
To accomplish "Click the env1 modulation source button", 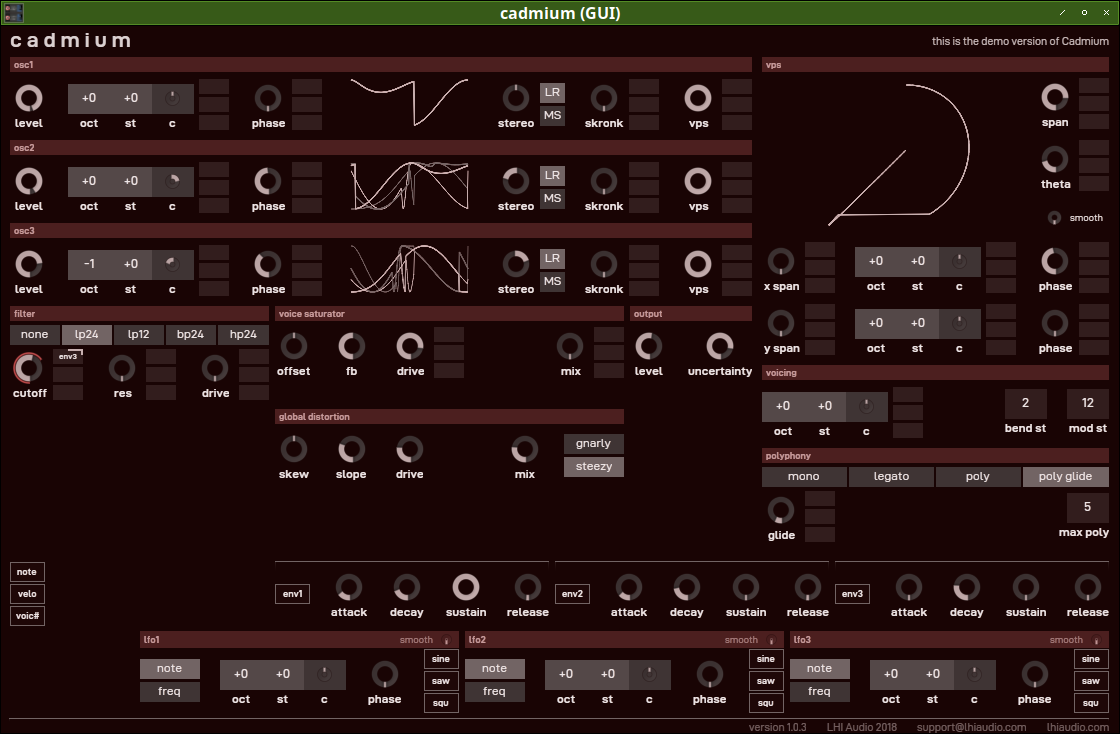I will coord(292,594).
